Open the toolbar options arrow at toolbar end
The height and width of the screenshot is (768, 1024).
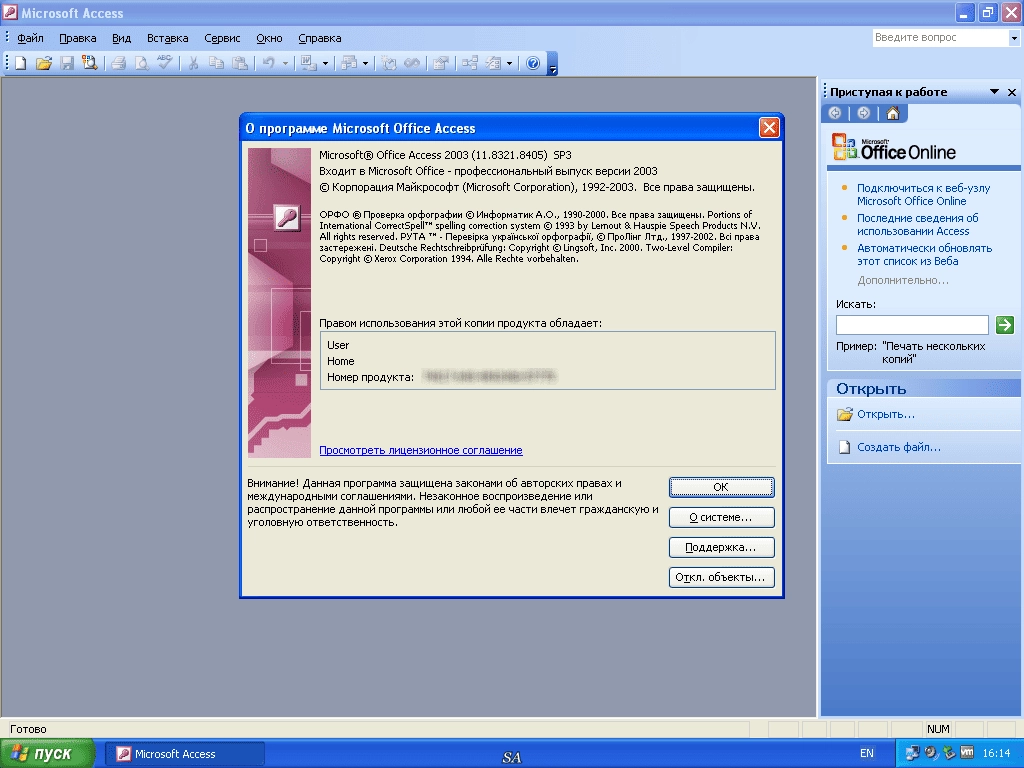[552, 65]
